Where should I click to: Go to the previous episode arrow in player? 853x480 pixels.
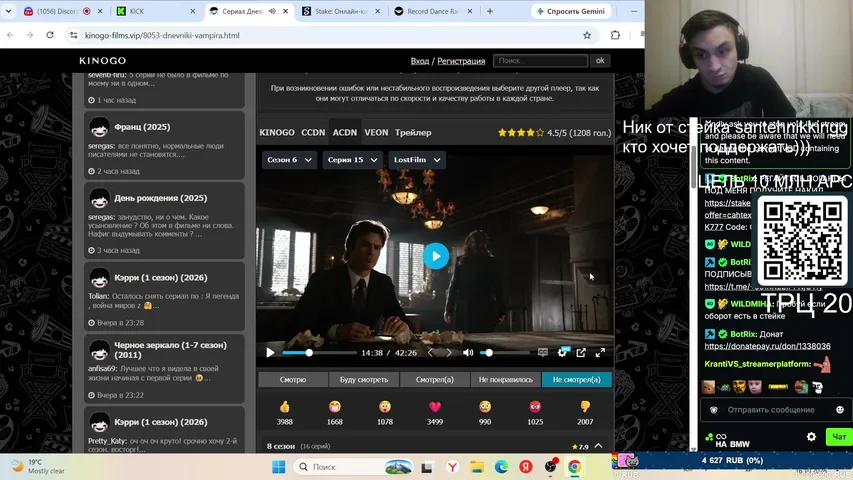tap(430, 353)
